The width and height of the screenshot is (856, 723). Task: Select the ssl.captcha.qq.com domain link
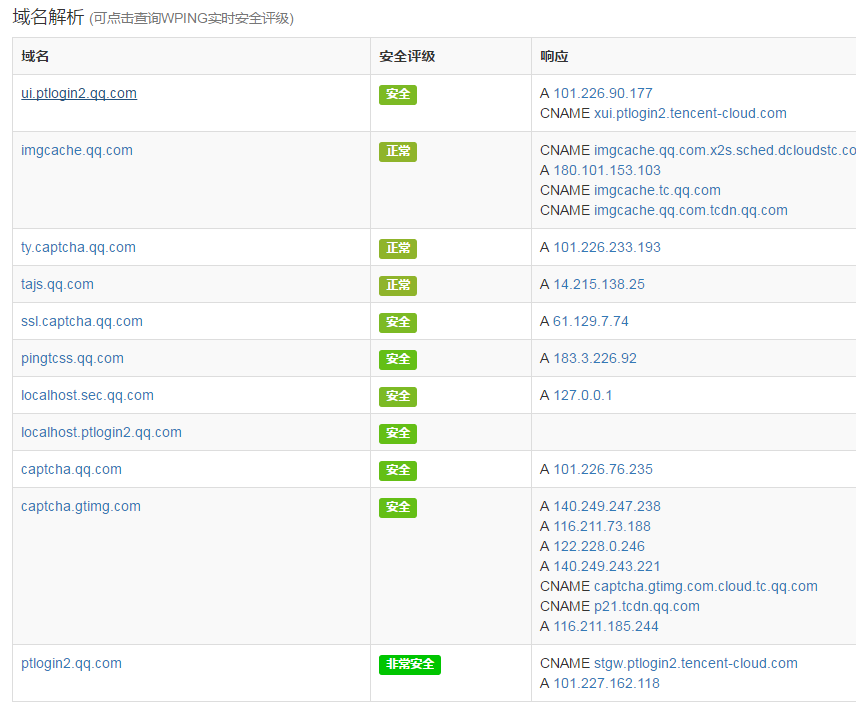82,321
